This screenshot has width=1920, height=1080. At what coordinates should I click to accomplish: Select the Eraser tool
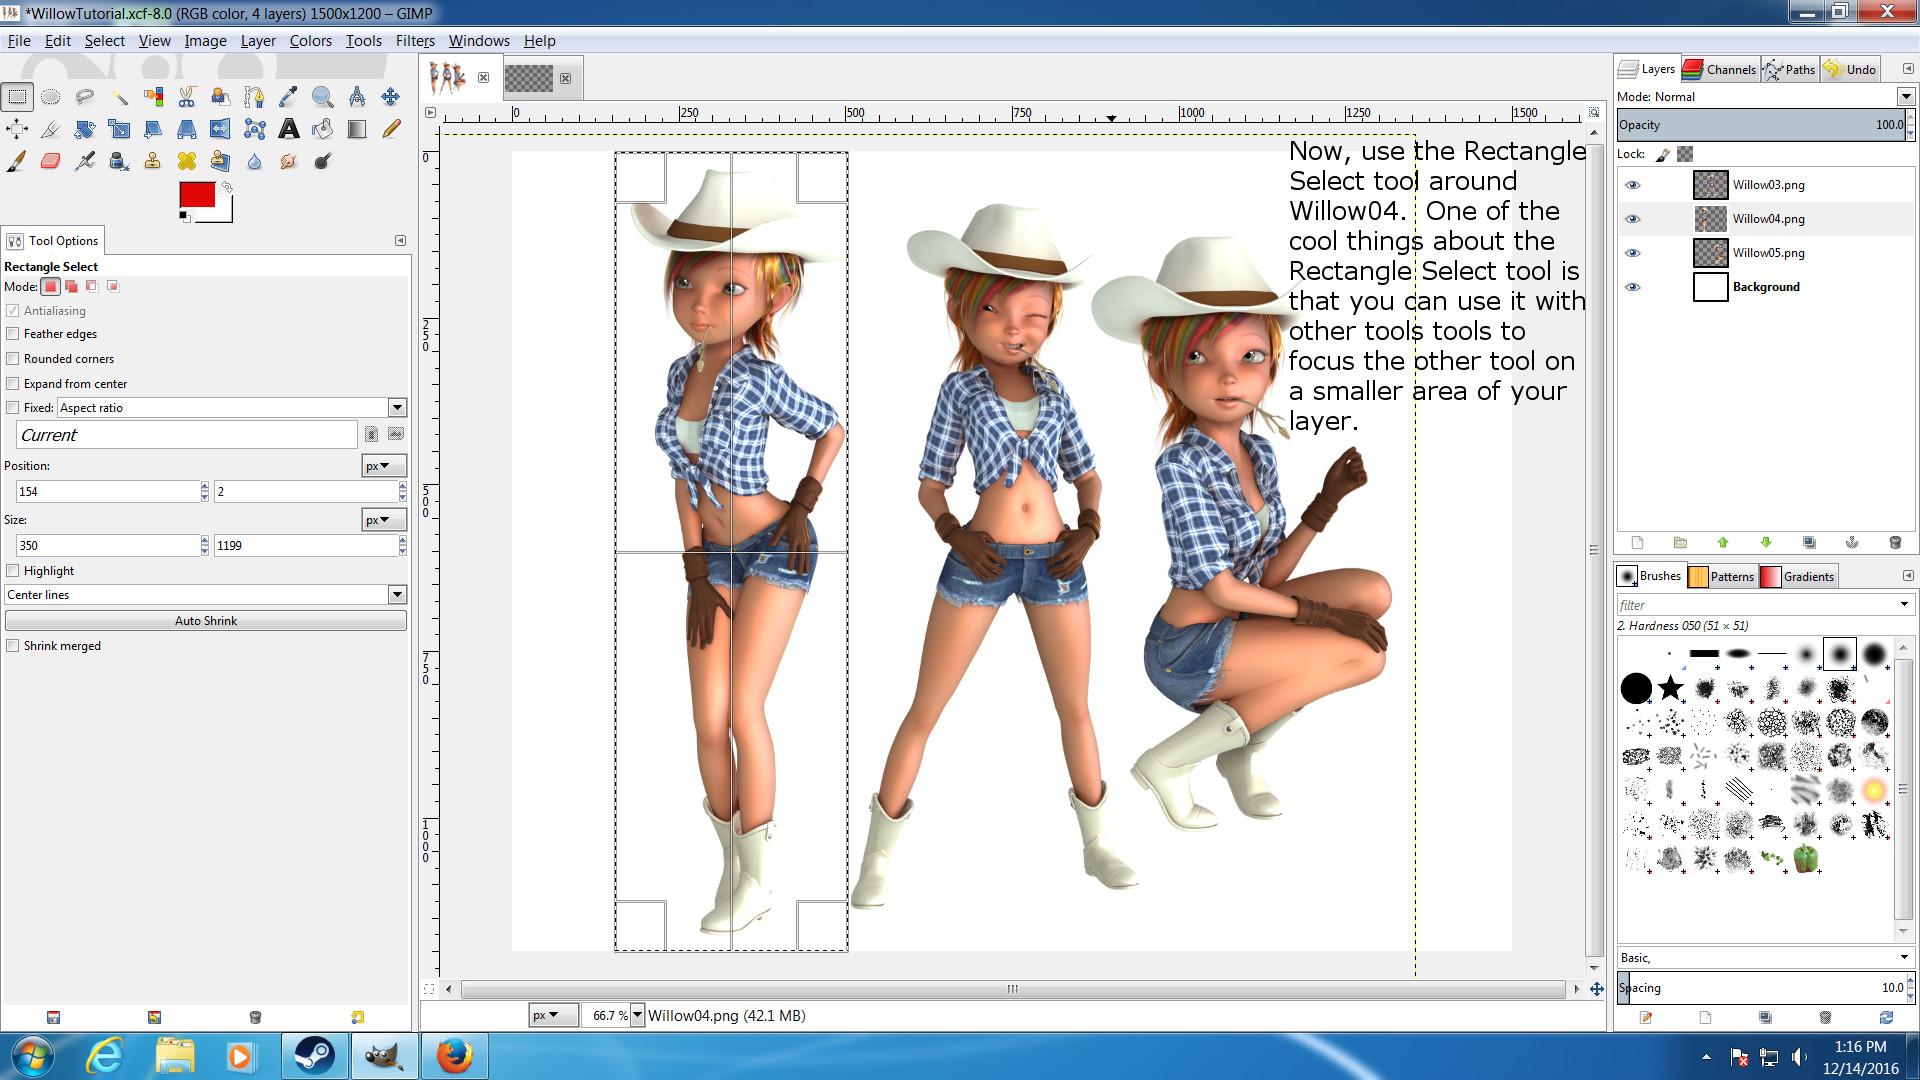click(50, 161)
